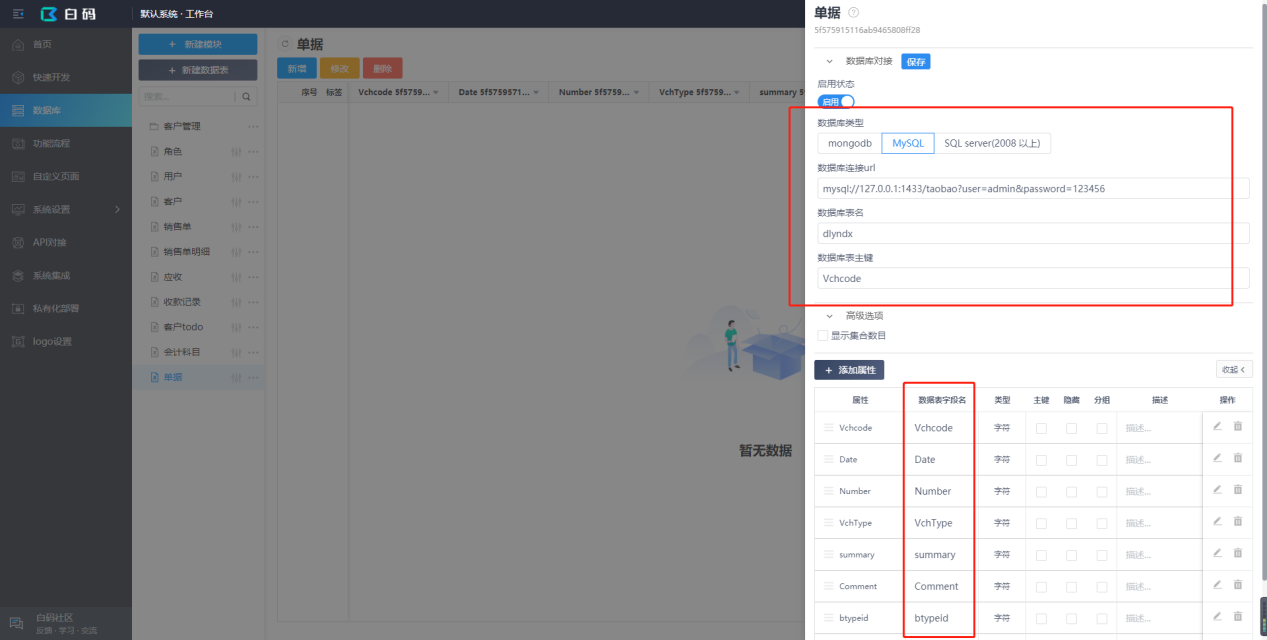The height and width of the screenshot is (640, 1267).
Task: Delete the VchType attribute via trash icon
Action: 1238,521
